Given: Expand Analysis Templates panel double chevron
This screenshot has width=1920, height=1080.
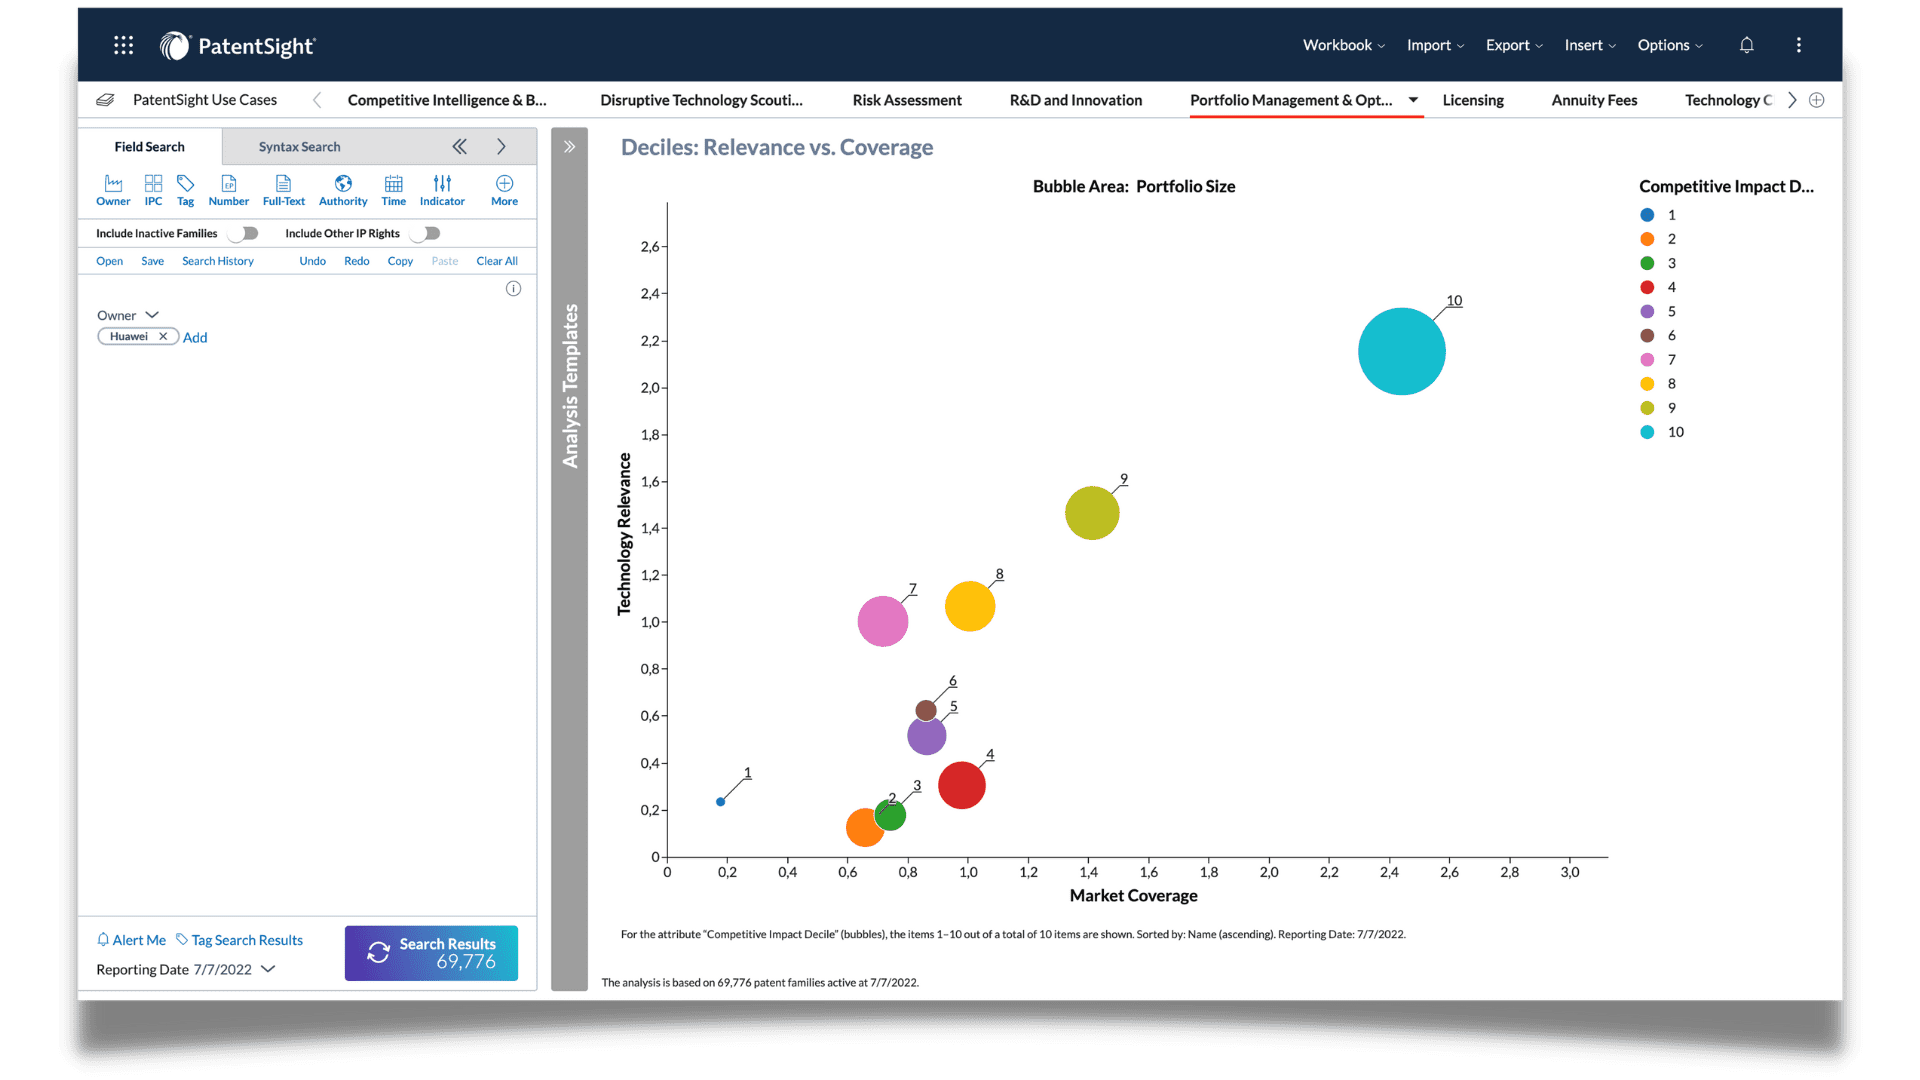Looking at the screenshot, I should coord(569,147).
